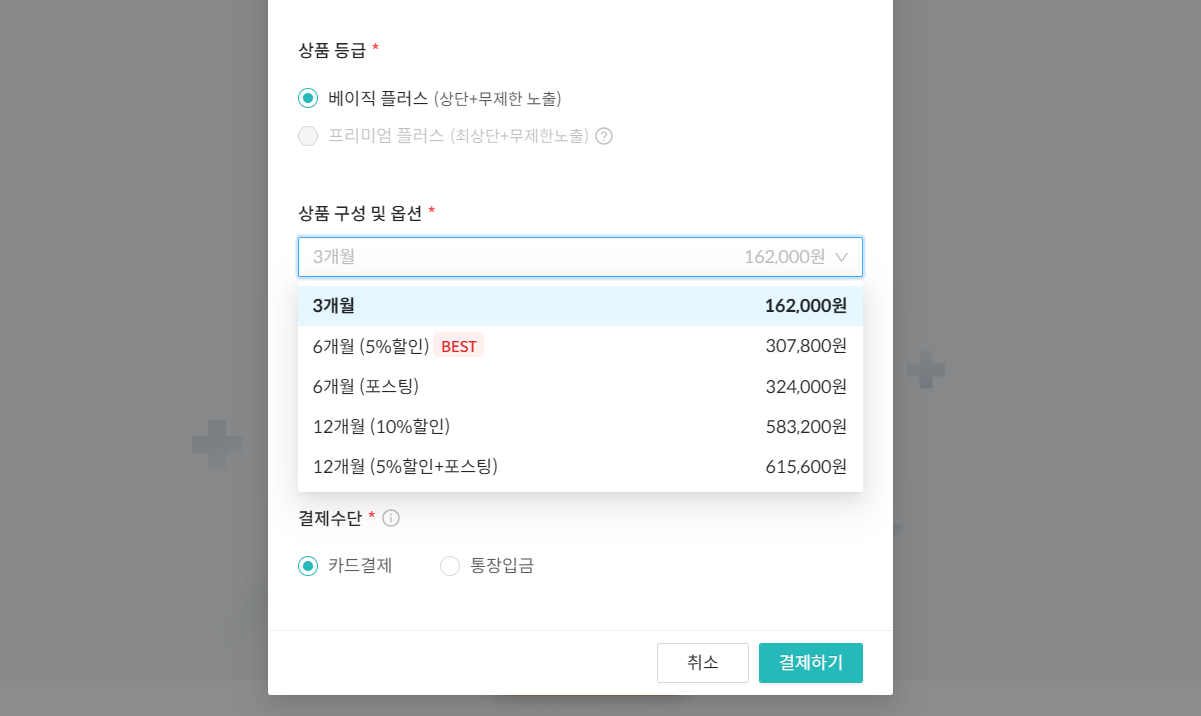Select 프리미엄 플러스 radio button

[308, 136]
